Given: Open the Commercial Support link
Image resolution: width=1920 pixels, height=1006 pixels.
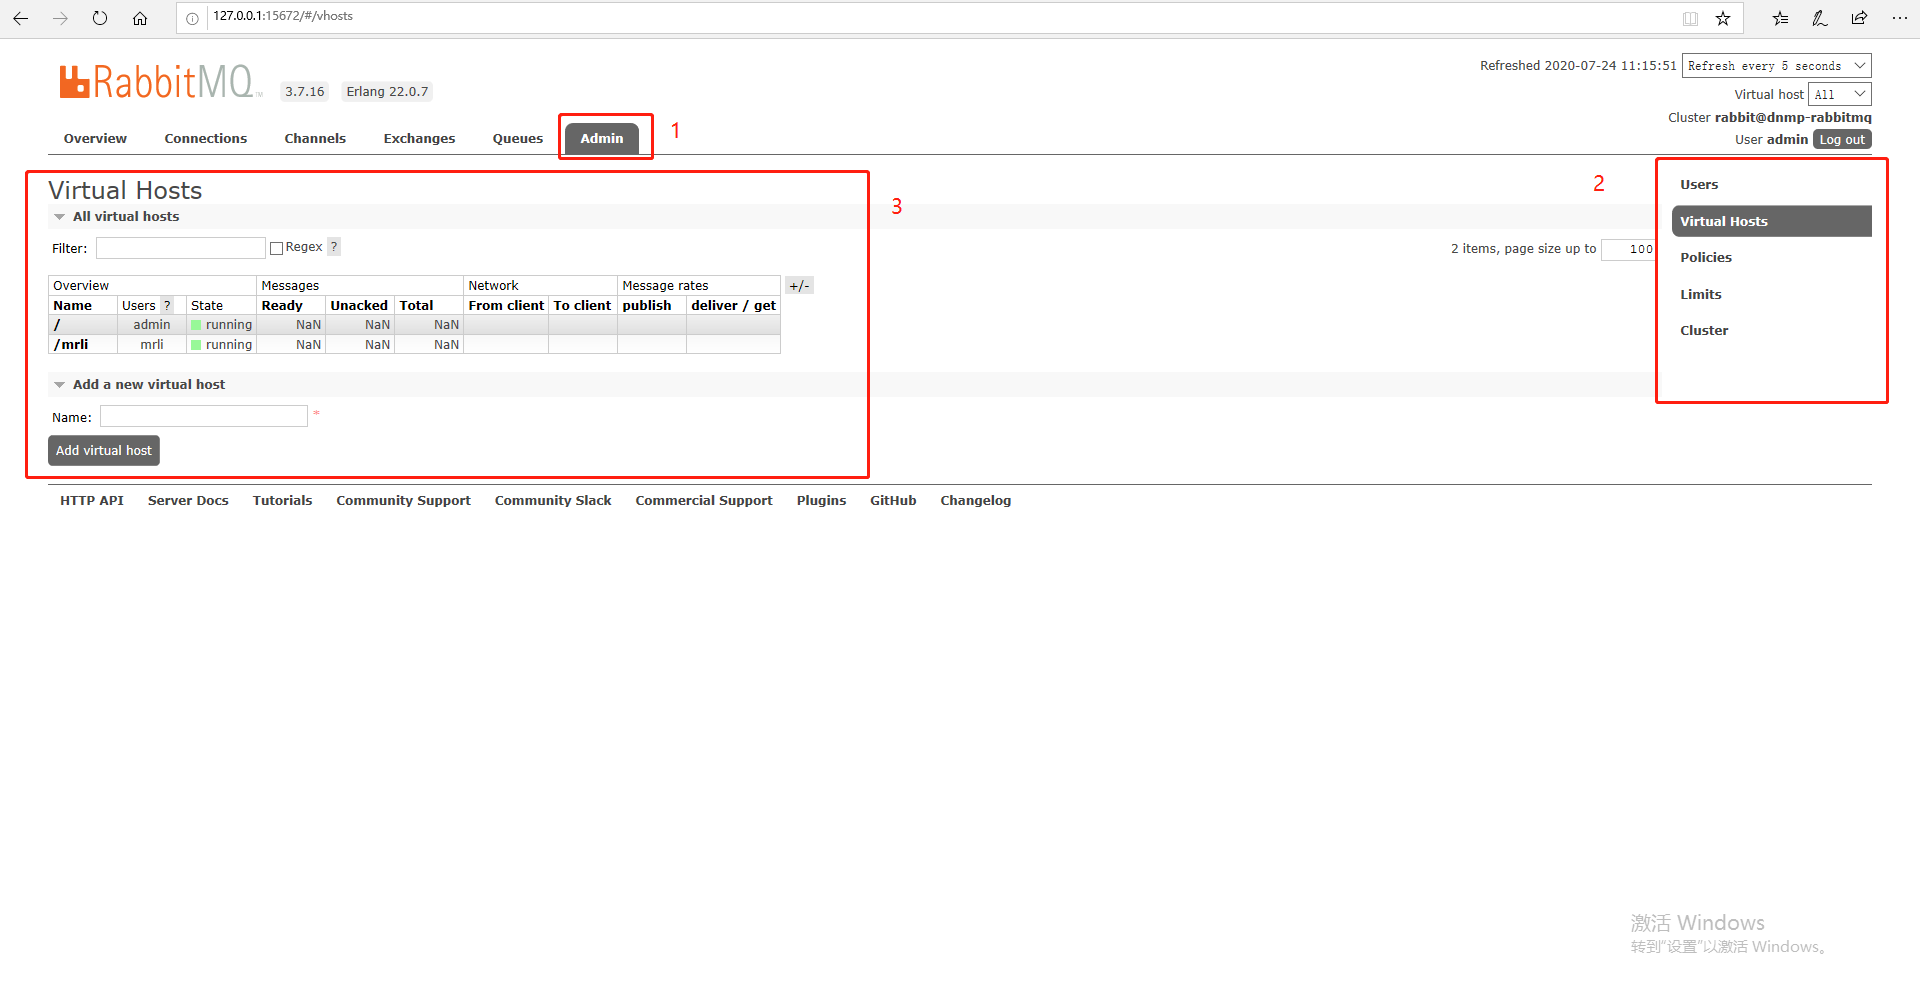Looking at the screenshot, I should click(x=704, y=501).
